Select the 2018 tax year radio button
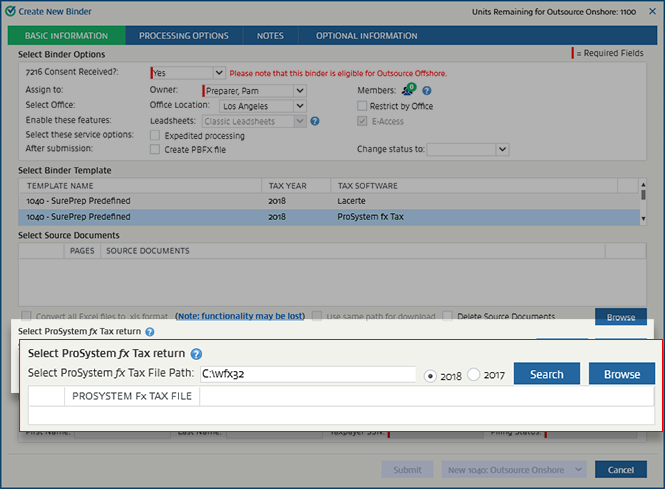Image resolution: width=665 pixels, height=489 pixels. coord(431,375)
